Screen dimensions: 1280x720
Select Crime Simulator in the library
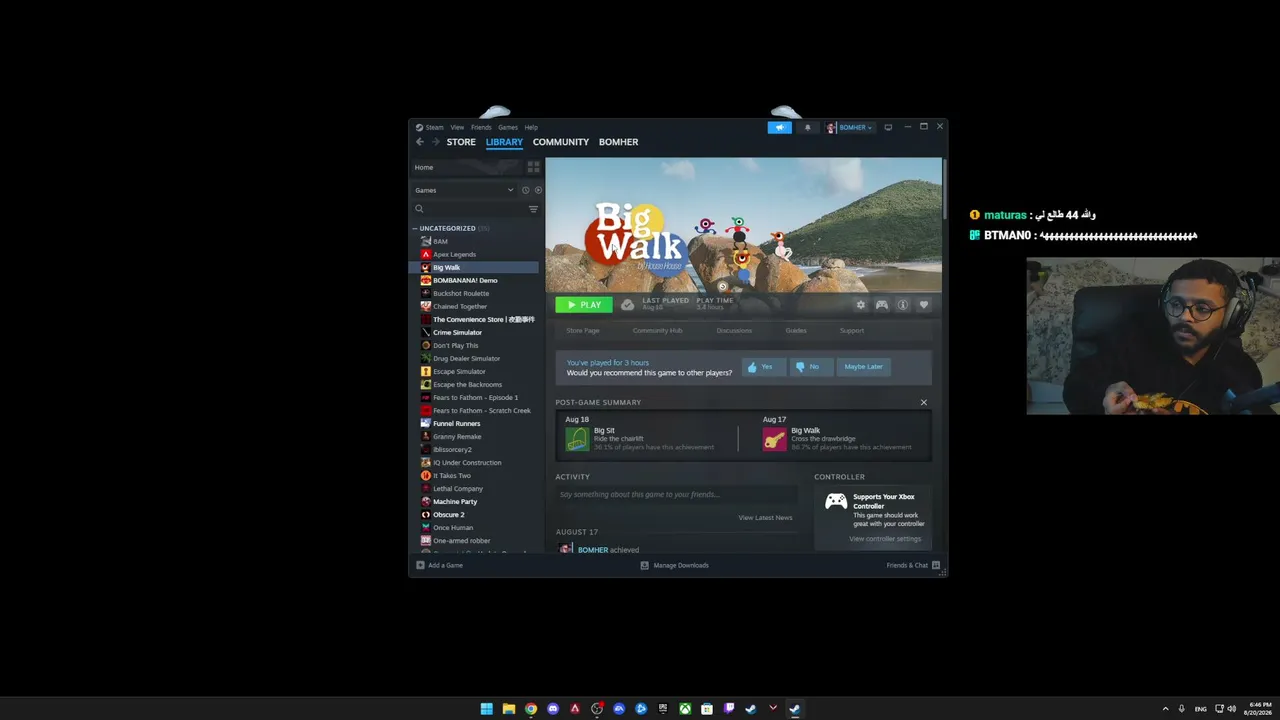tap(457, 332)
